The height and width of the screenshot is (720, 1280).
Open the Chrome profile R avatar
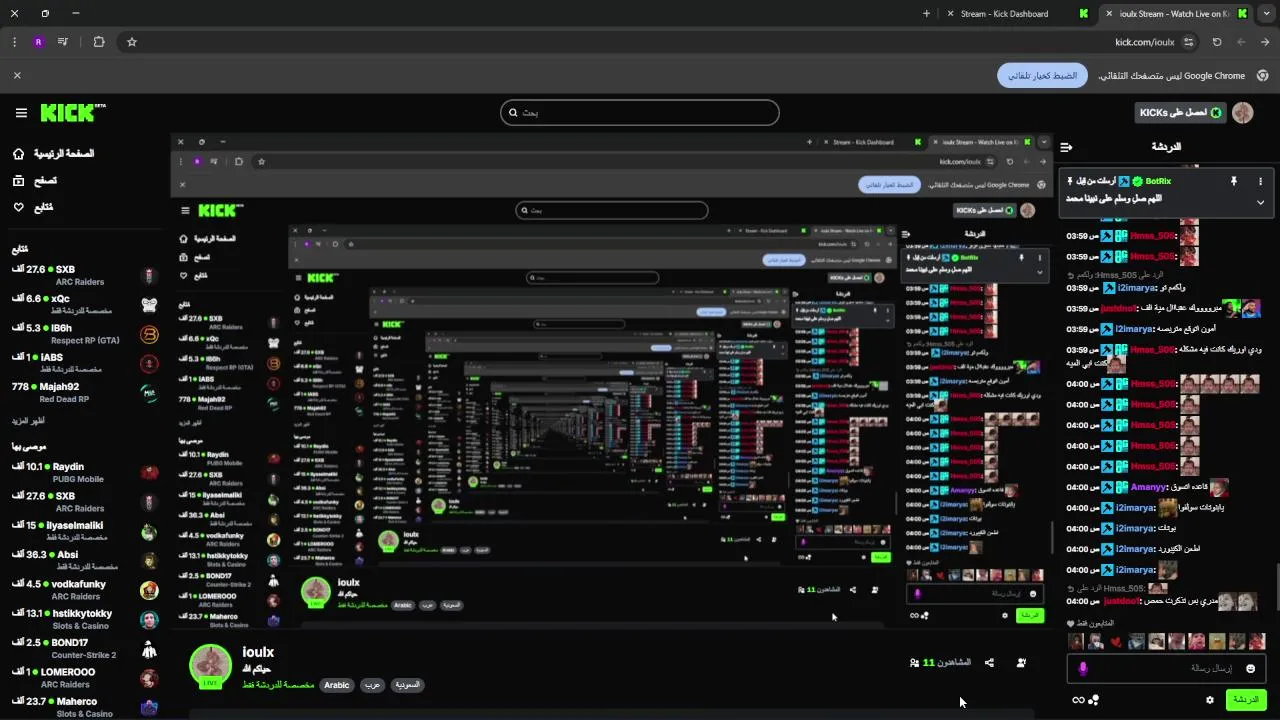[x=38, y=42]
